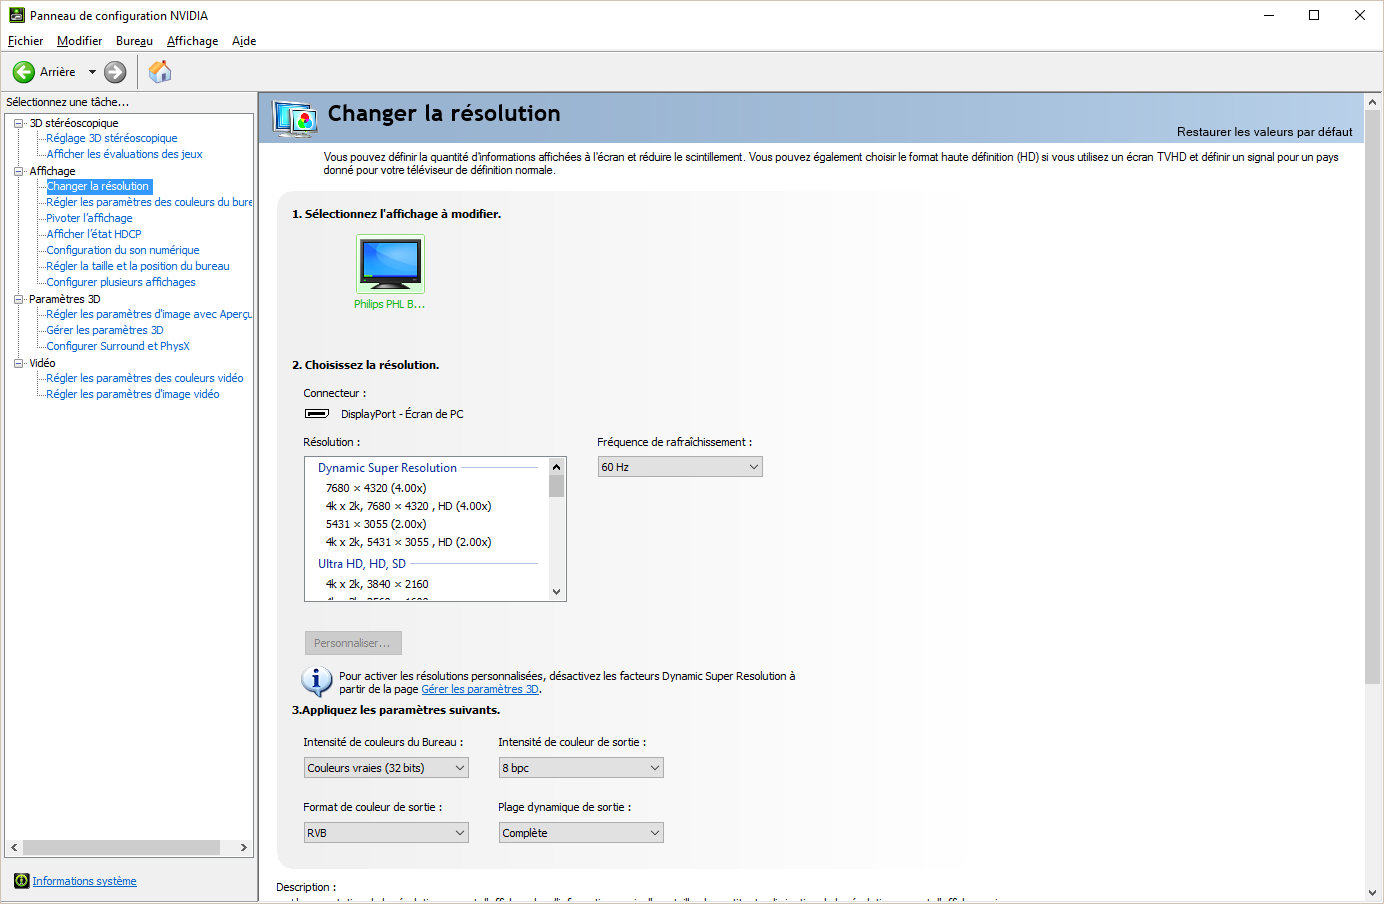The height and width of the screenshot is (904, 1384).
Task: Open the Fichier menu
Action: [25, 41]
